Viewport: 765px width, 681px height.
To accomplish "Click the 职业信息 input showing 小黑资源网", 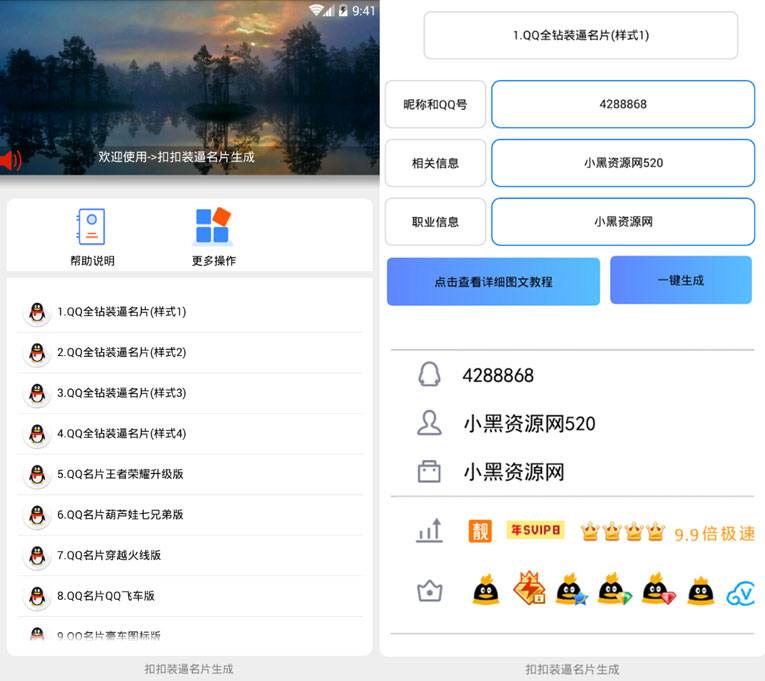I will pos(622,222).
